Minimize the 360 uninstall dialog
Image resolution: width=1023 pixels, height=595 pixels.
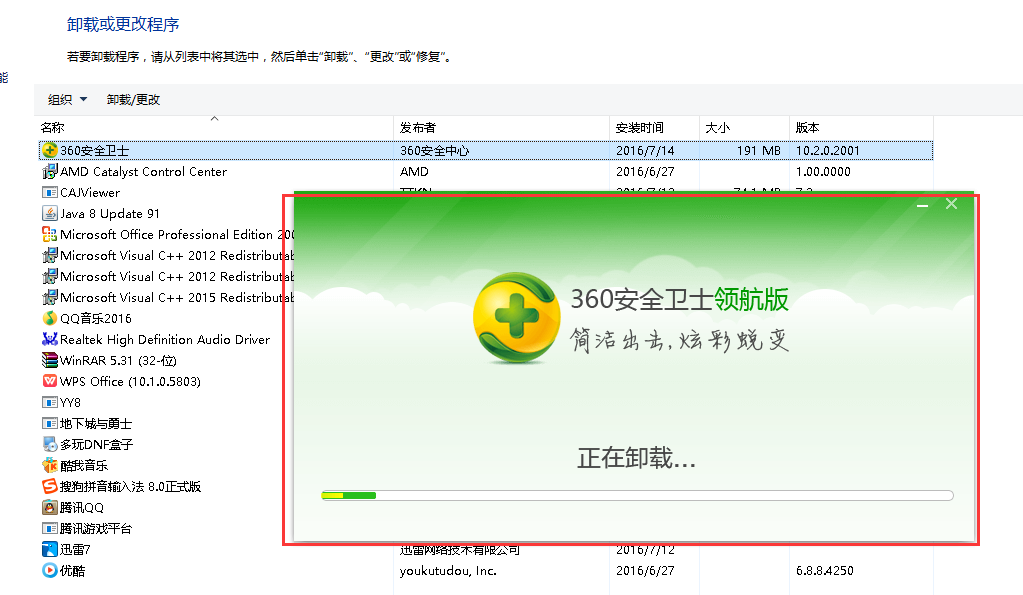923,205
